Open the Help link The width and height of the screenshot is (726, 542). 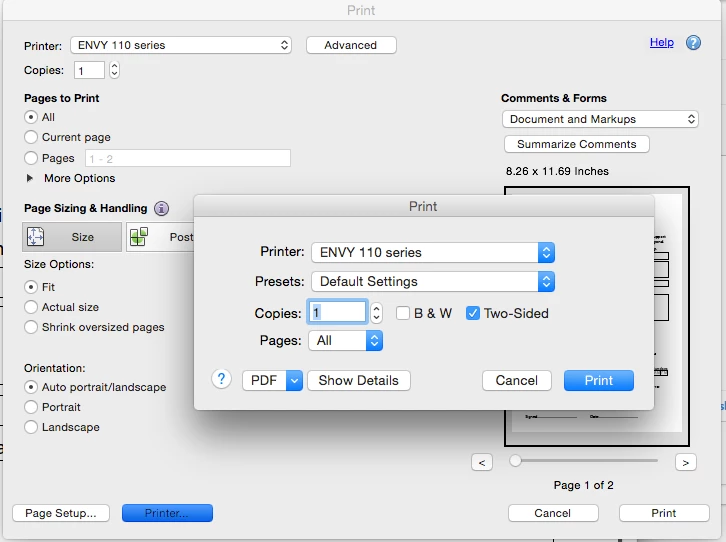pyautogui.click(x=662, y=43)
